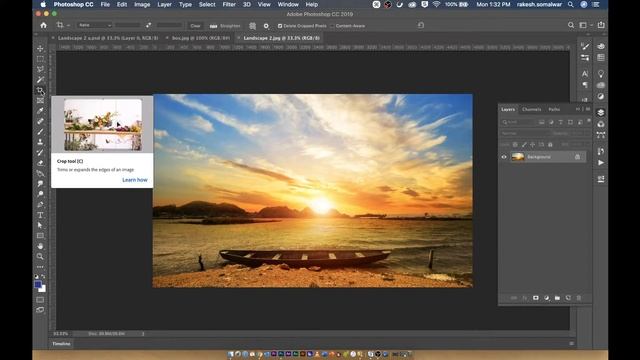The height and width of the screenshot is (360, 640).
Task: Select the Eraser tool
Action: click(40, 163)
